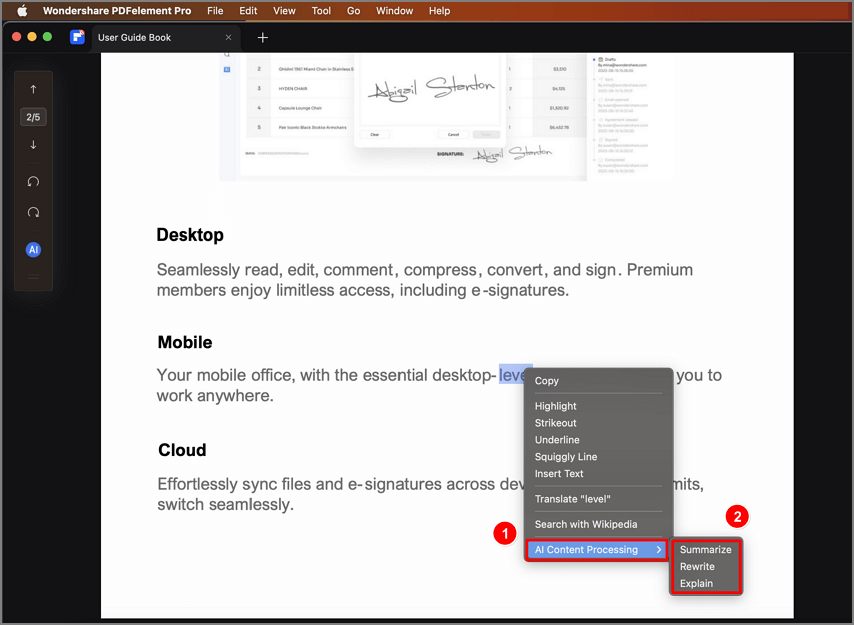Rotate page clockwise in left toolbar
The width and height of the screenshot is (854, 625).
tap(33, 212)
